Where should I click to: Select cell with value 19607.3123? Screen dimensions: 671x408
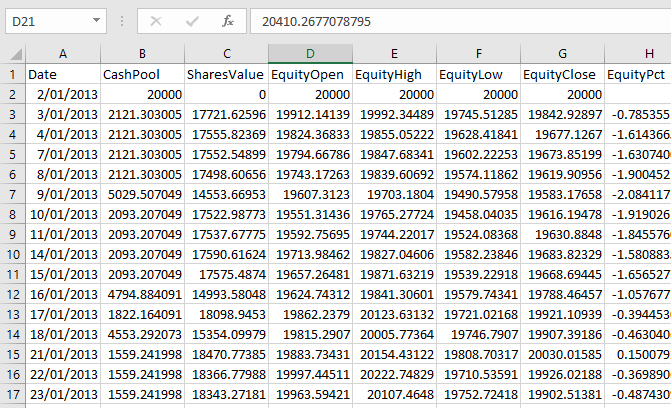pyautogui.click(x=310, y=194)
